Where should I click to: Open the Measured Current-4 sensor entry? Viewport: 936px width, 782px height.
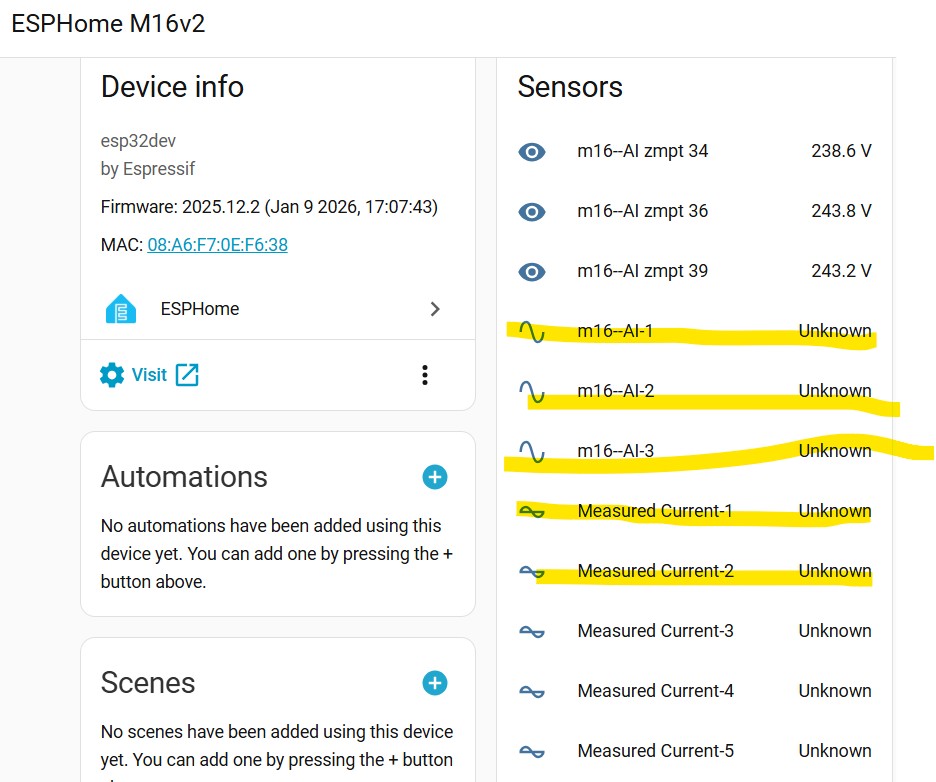click(655, 691)
